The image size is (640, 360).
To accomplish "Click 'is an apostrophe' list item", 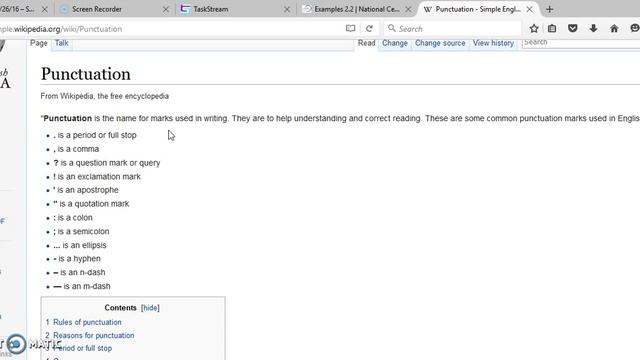I will pyautogui.click(x=86, y=190).
